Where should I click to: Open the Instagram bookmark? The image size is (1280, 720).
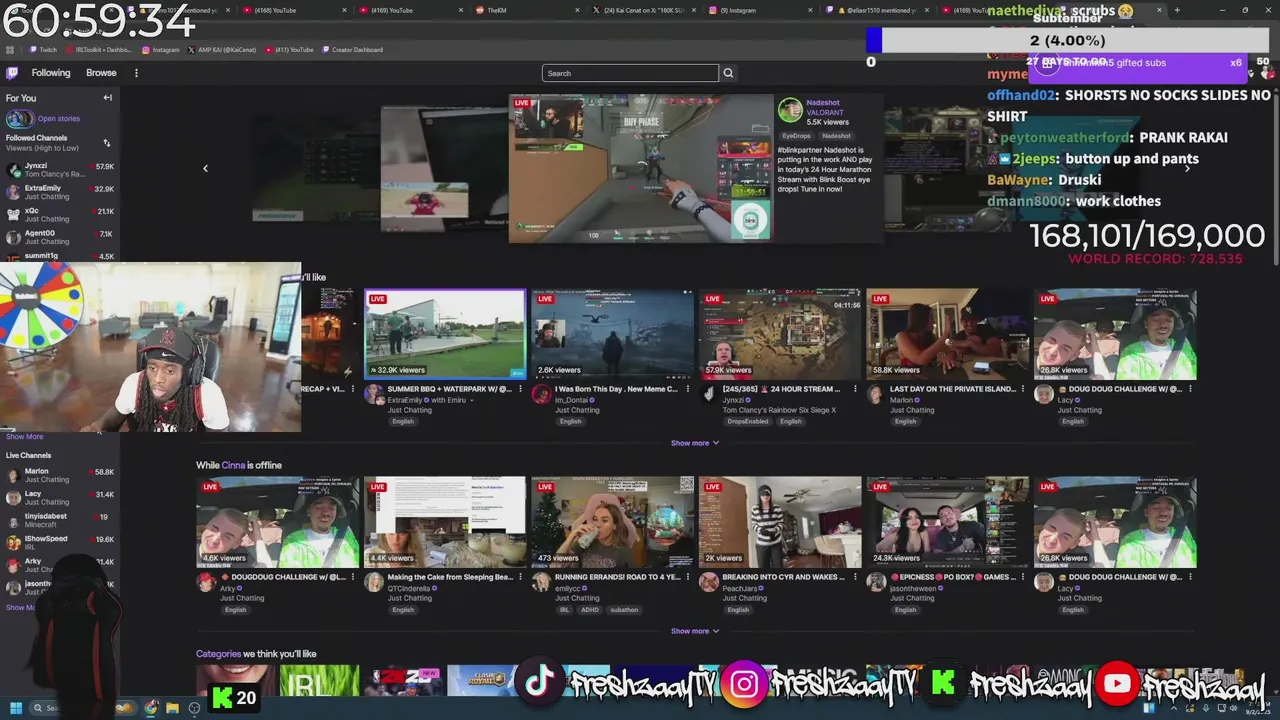click(x=161, y=49)
